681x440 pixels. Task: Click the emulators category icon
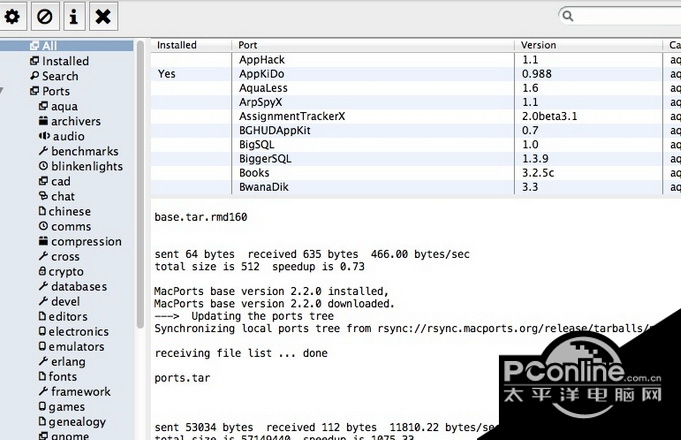point(42,346)
